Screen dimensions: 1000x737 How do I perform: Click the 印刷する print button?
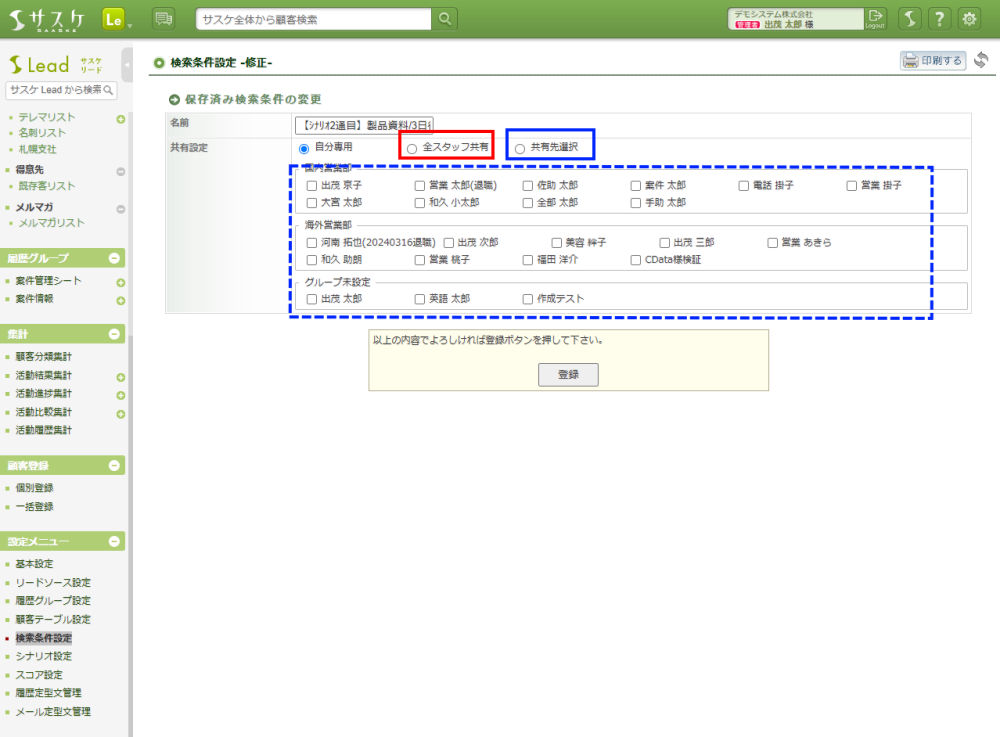[933, 61]
